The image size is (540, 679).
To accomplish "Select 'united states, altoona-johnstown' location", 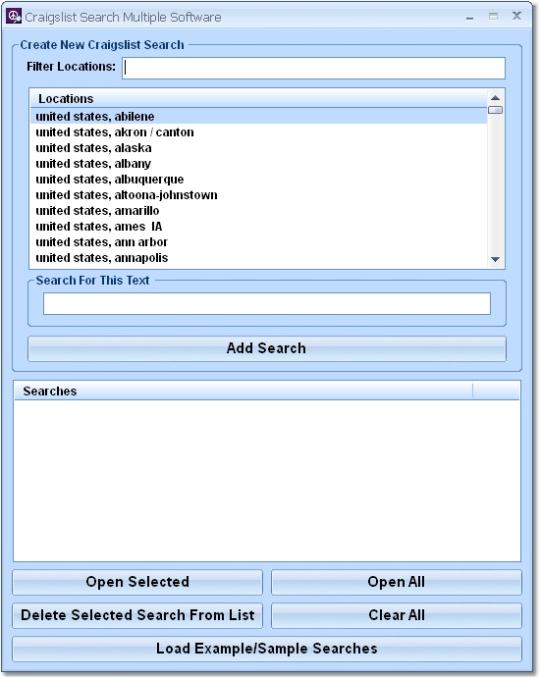I will tap(259, 195).
